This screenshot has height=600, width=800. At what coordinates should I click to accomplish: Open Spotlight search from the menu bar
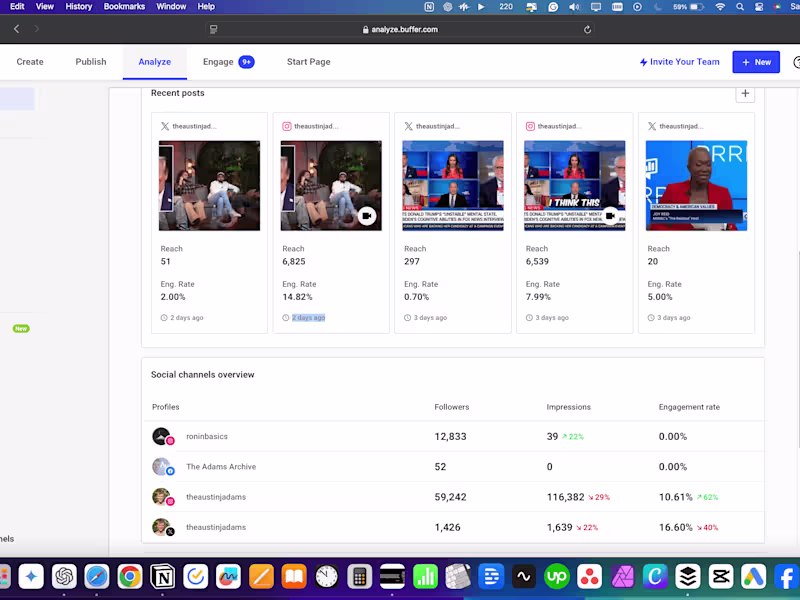(740, 7)
